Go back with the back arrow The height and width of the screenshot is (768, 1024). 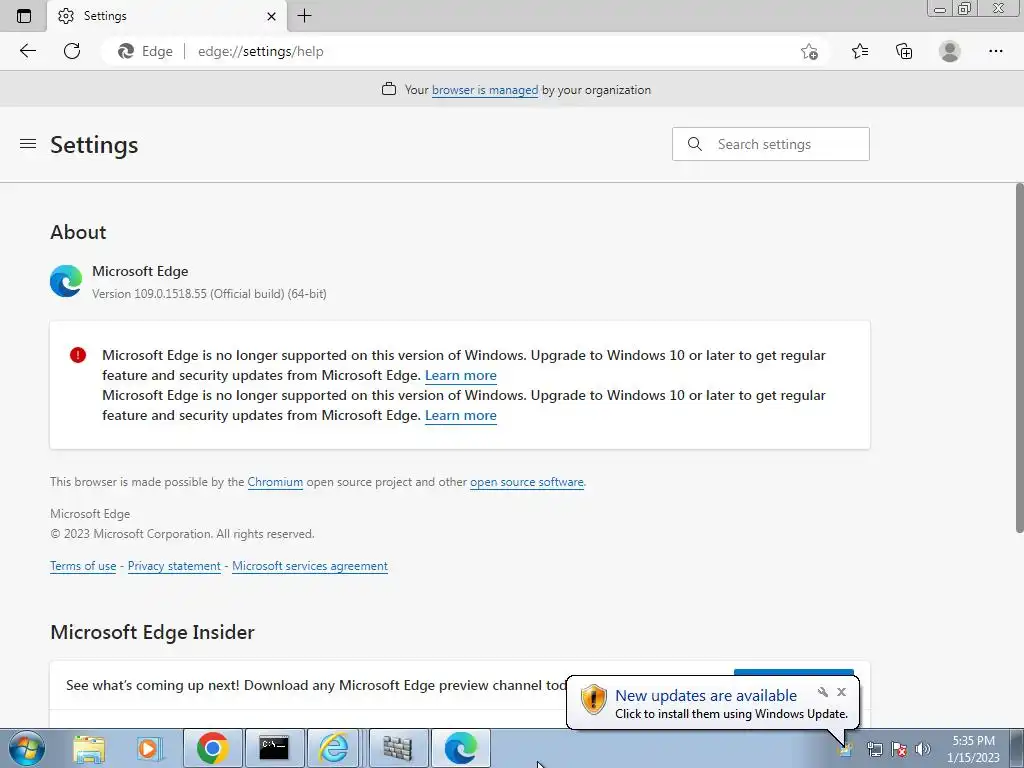click(x=27, y=51)
